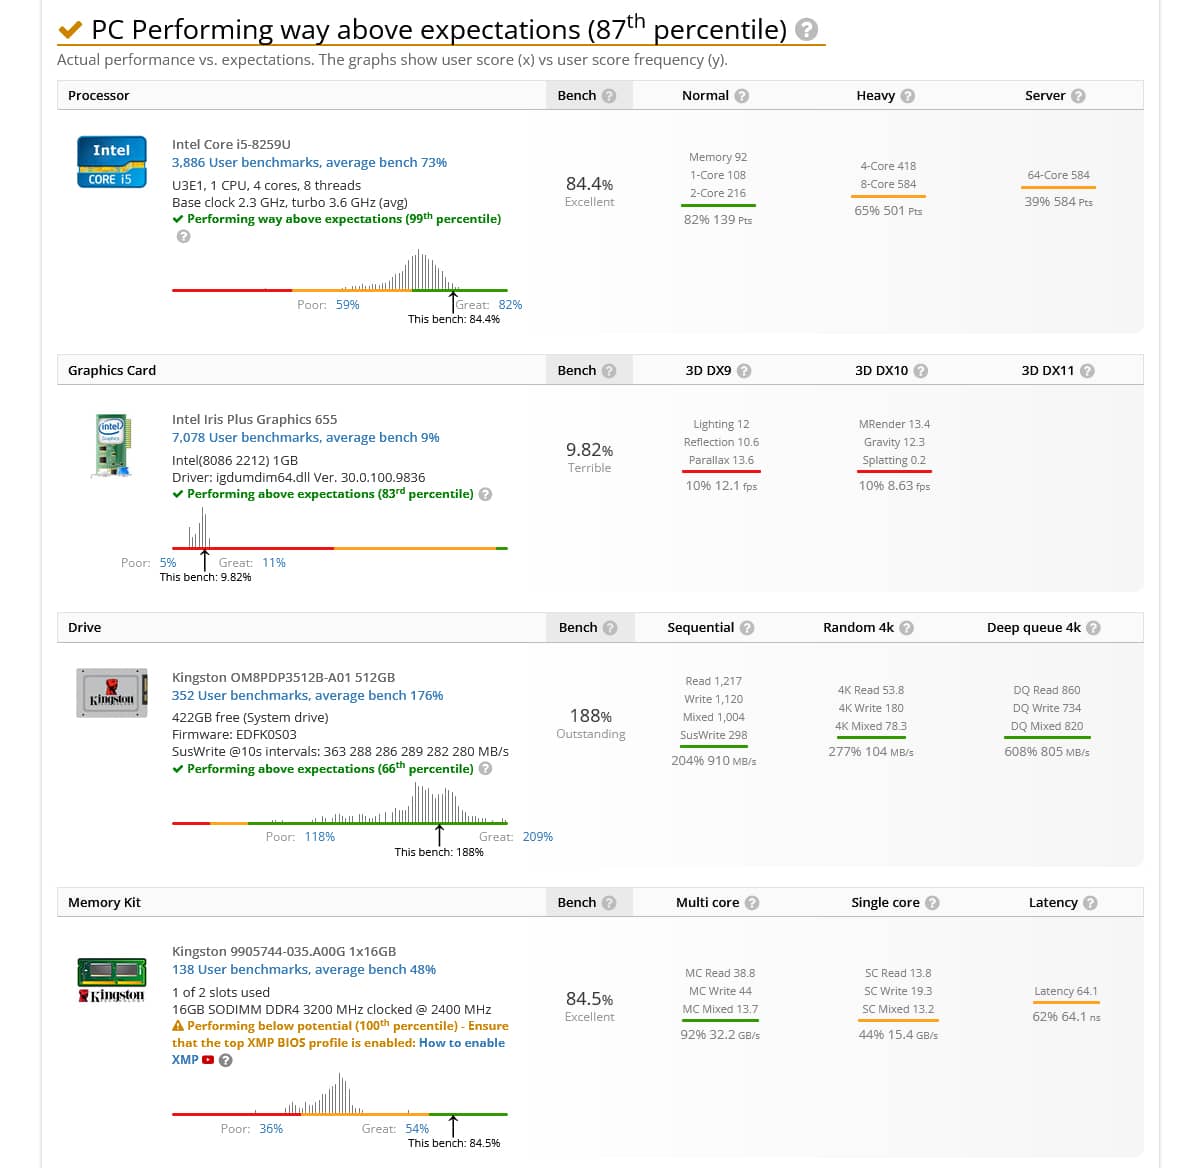
Task: Click the drive Great 209% value
Action: pyautogui.click(x=537, y=837)
